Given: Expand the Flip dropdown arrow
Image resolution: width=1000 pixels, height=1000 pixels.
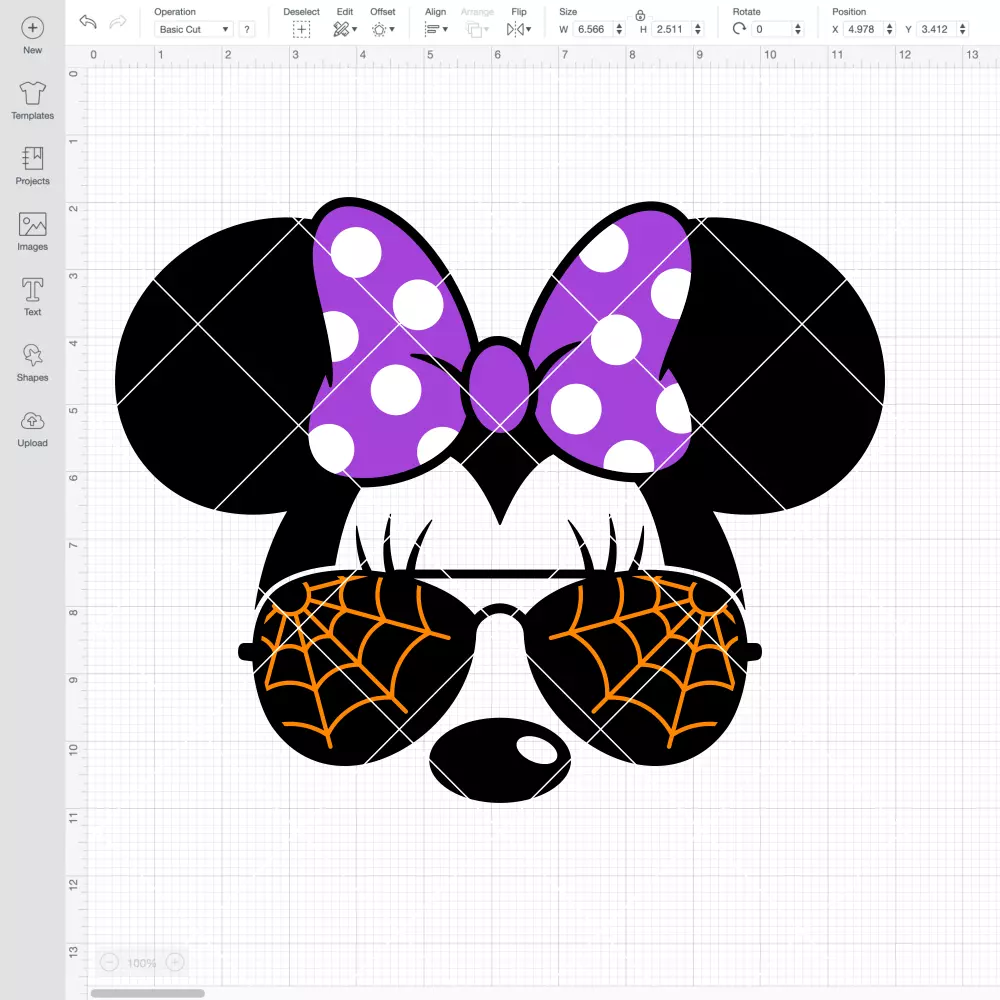Looking at the screenshot, I should [529, 29].
